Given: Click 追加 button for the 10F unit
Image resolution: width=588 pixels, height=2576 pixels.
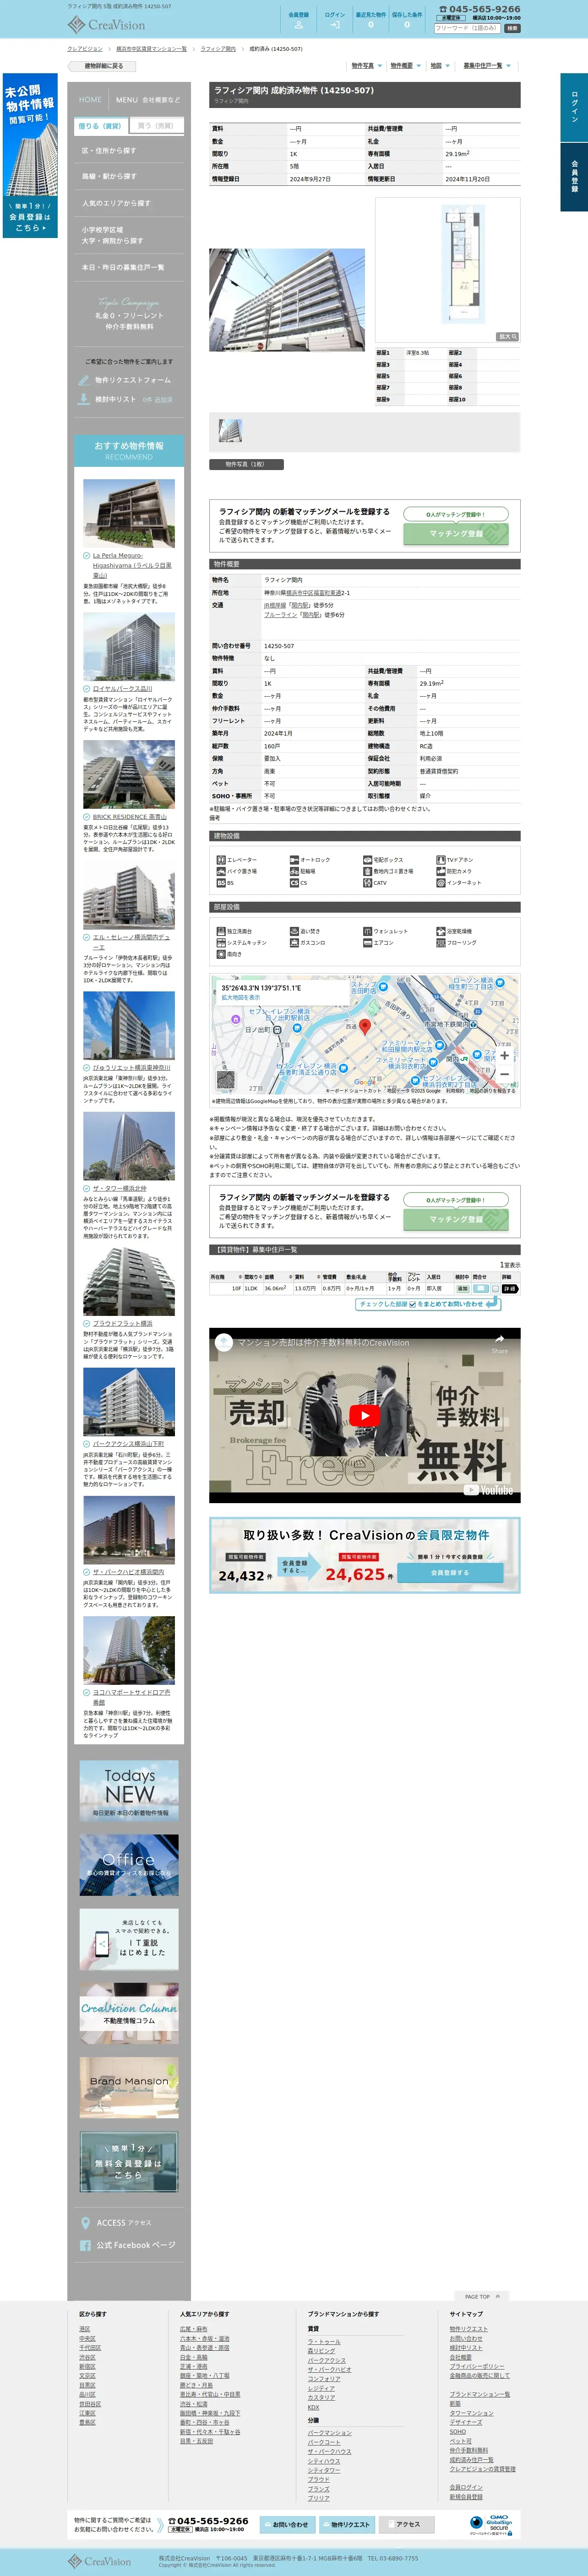Looking at the screenshot, I should 462,1289.
